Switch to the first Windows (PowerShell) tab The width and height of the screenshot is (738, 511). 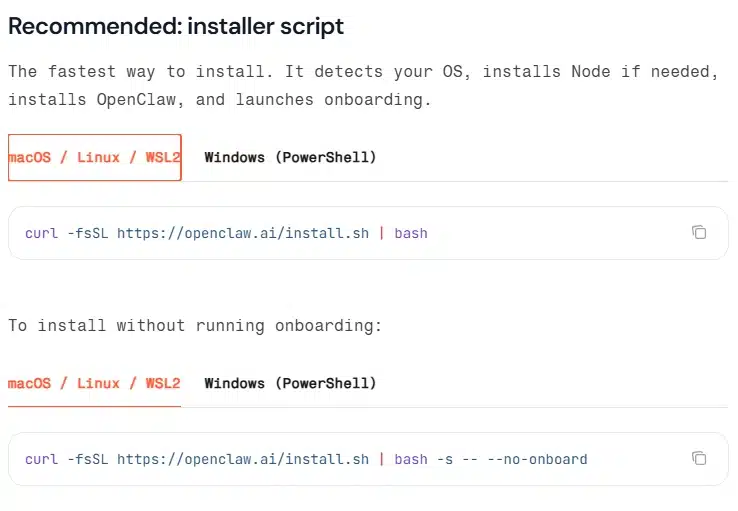(290, 158)
